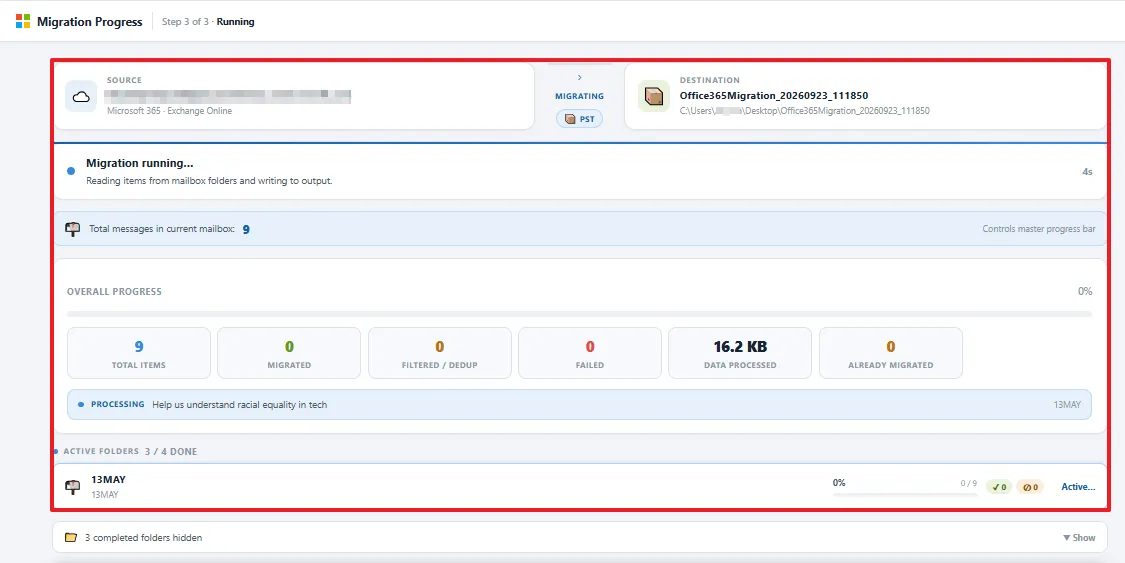Image resolution: width=1125 pixels, height=563 pixels.
Task: Click the 'Step 3 of 3 · Running' label
Action: pyautogui.click(x=208, y=22)
